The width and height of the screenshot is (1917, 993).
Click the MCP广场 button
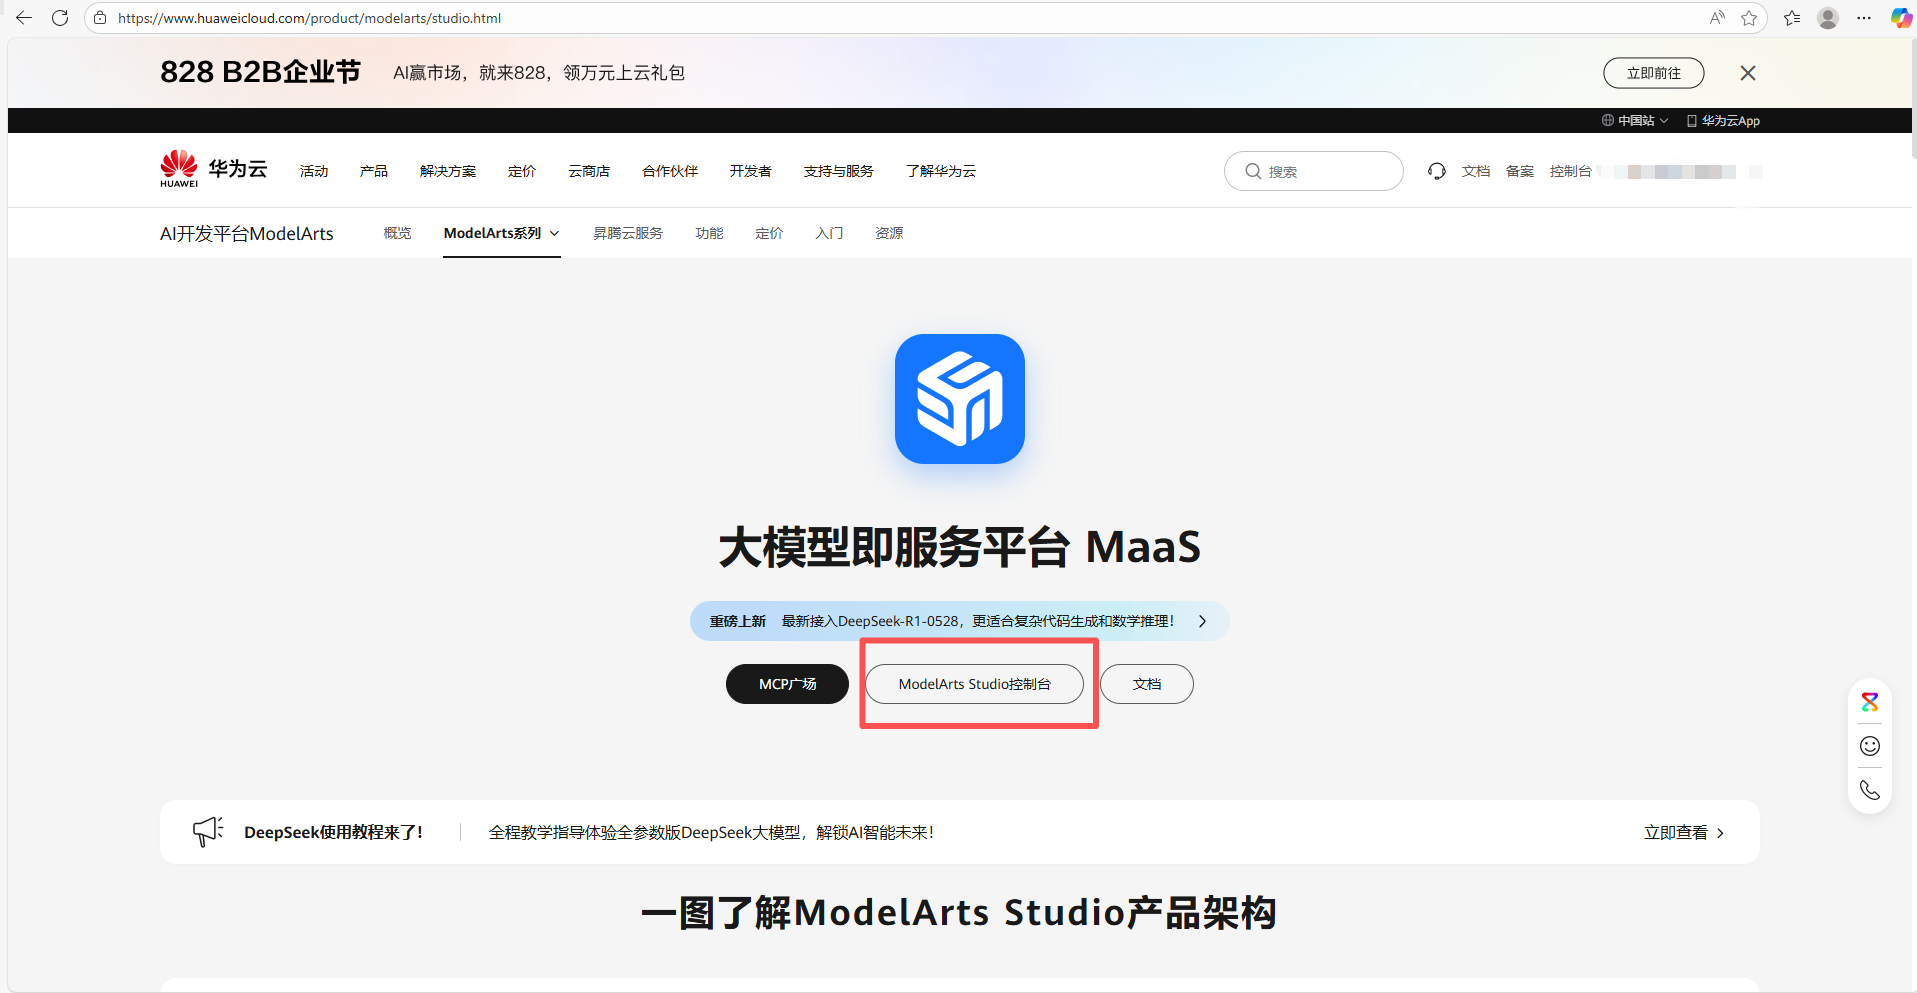tap(787, 684)
